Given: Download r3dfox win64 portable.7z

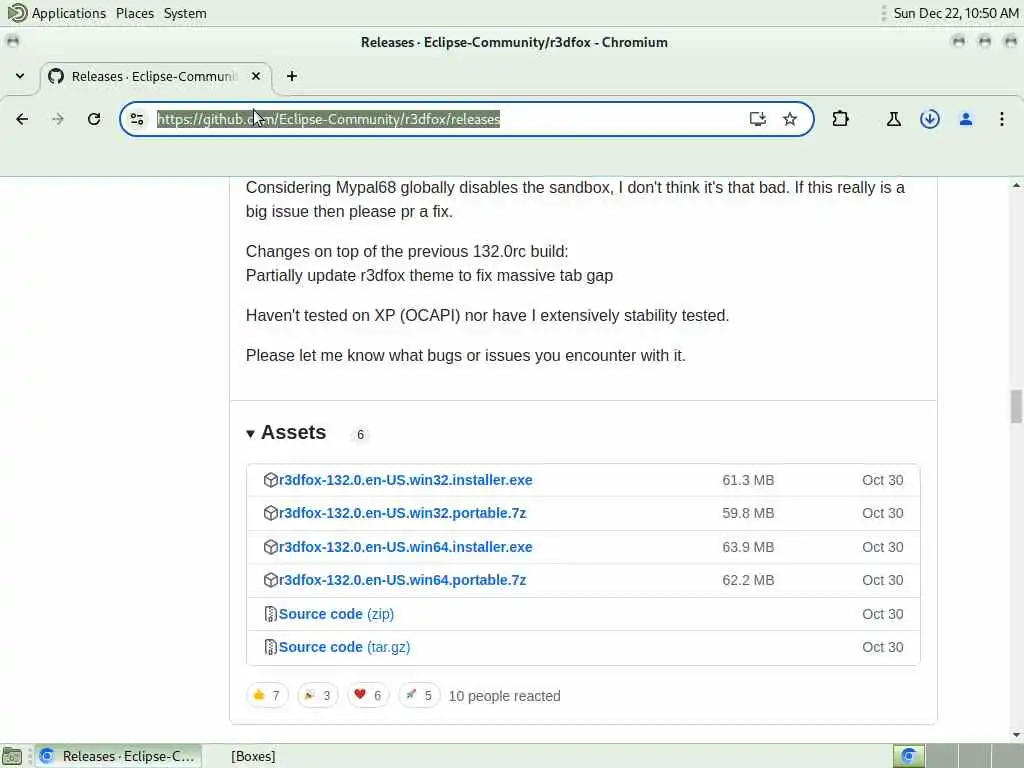Looking at the screenshot, I should 402,580.
